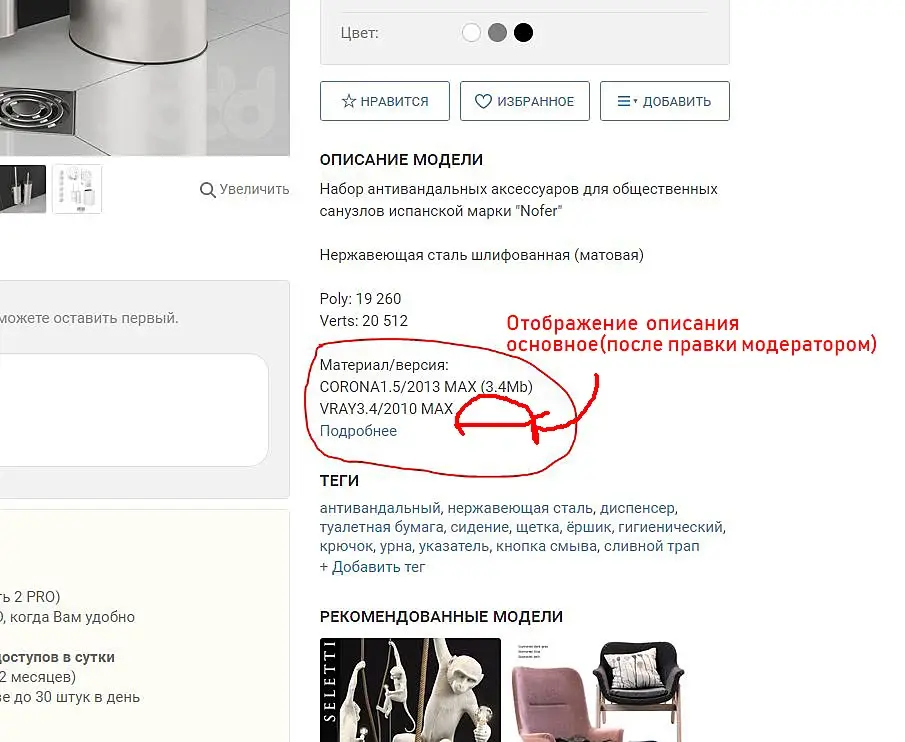This screenshot has width=905, height=742.
Task: Click the magnifier icon next to Увеличить
Action: click(x=207, y=190)
